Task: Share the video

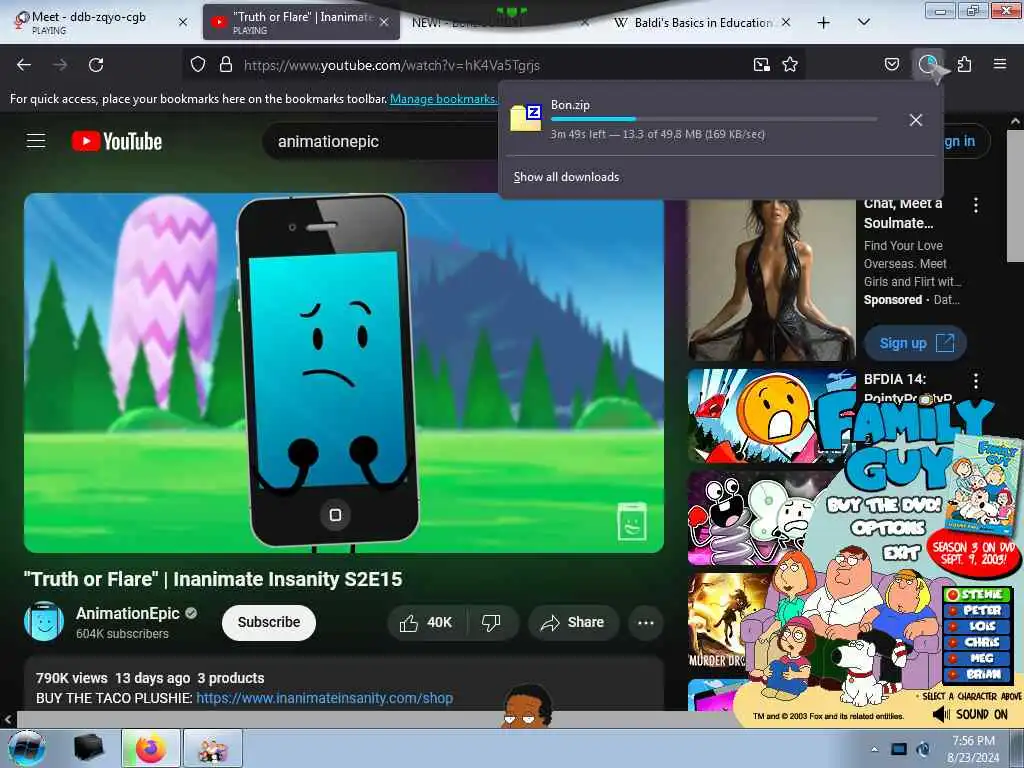Action: pyautogui.click(x=573, y=622)
